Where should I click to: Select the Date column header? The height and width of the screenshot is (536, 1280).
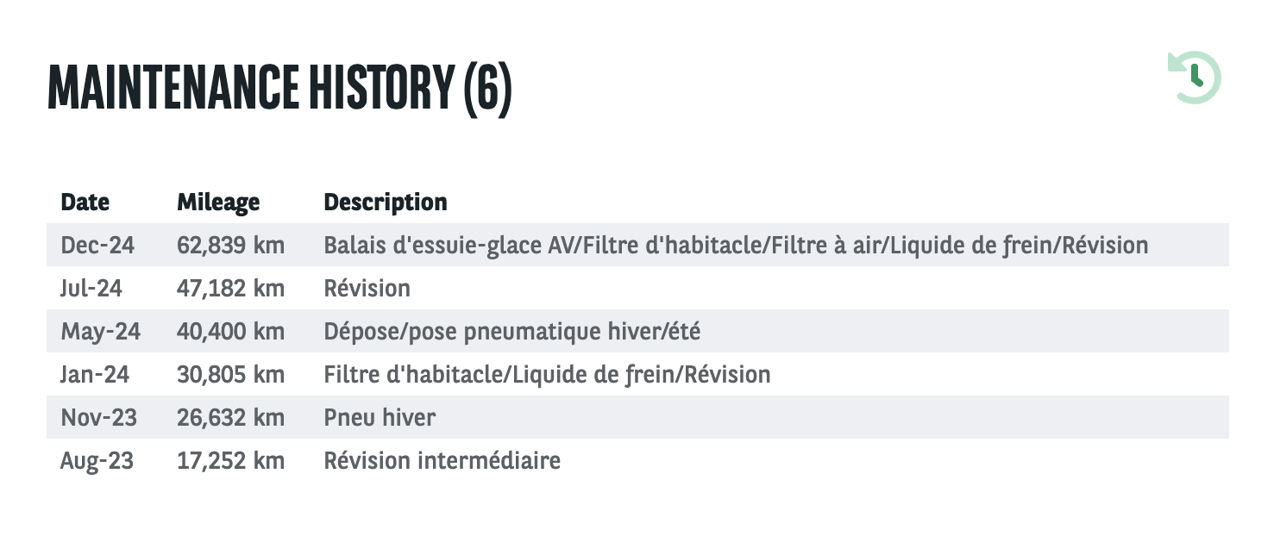[85, 202]
